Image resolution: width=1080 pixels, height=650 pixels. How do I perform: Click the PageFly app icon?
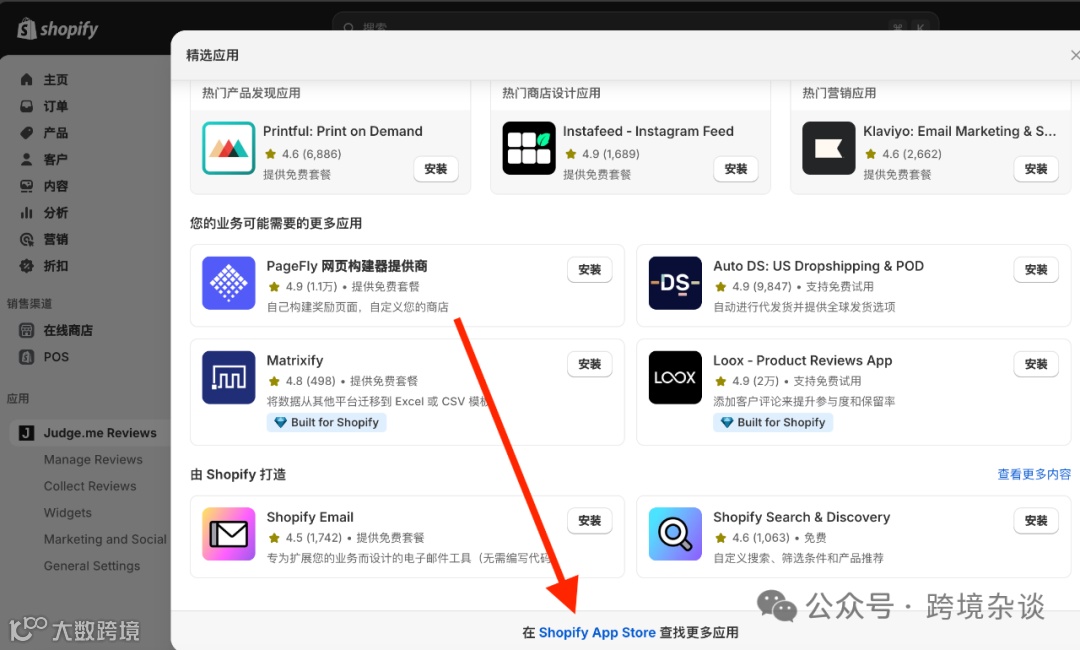pyautogui.click(x=229, y=283)
